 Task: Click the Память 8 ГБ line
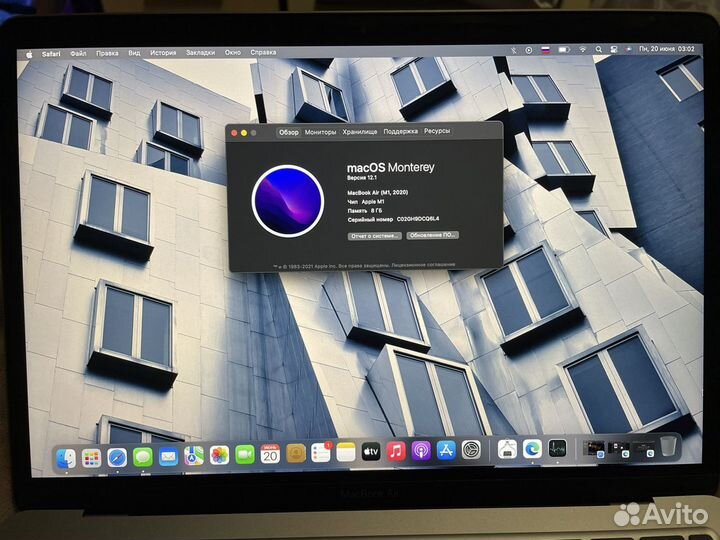365,211
